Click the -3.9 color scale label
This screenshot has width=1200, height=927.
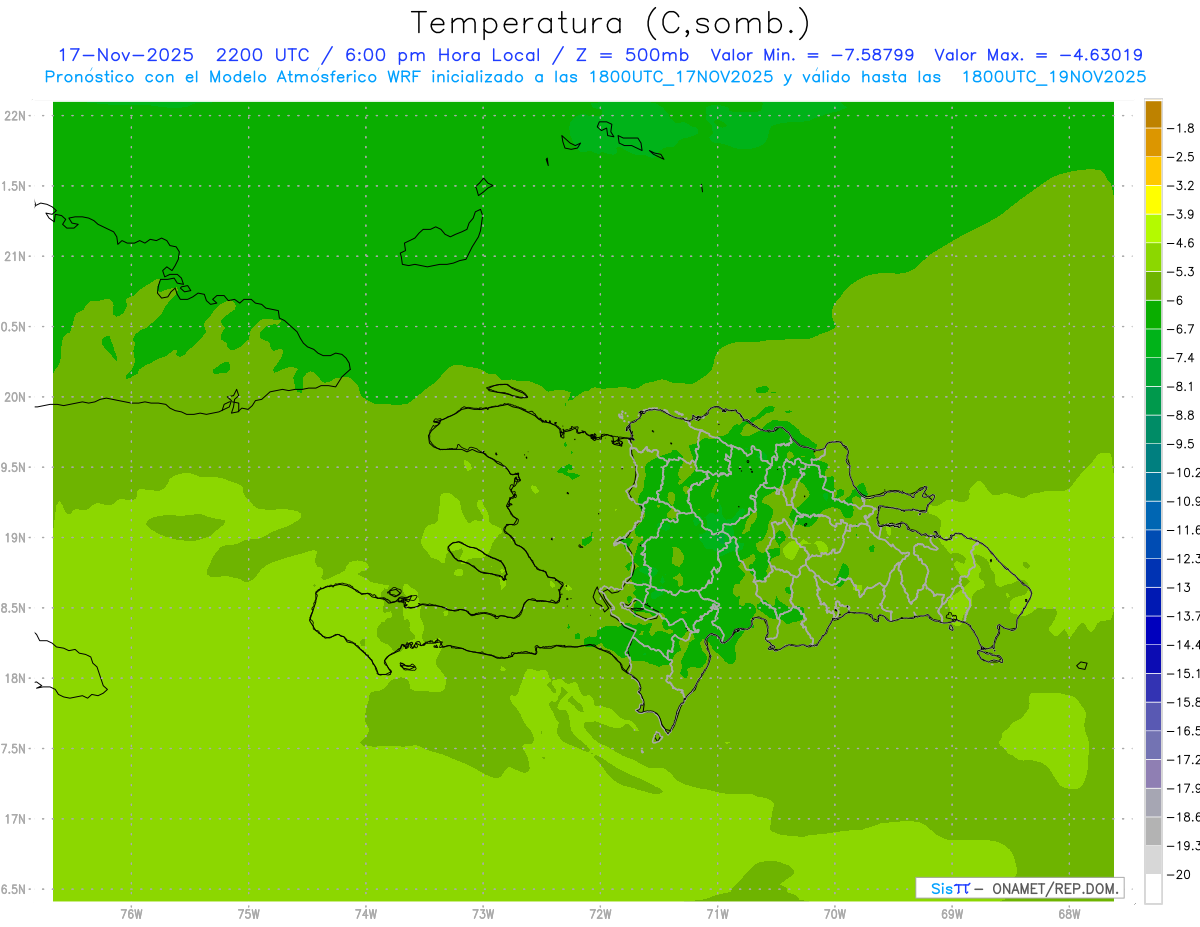1181,214
